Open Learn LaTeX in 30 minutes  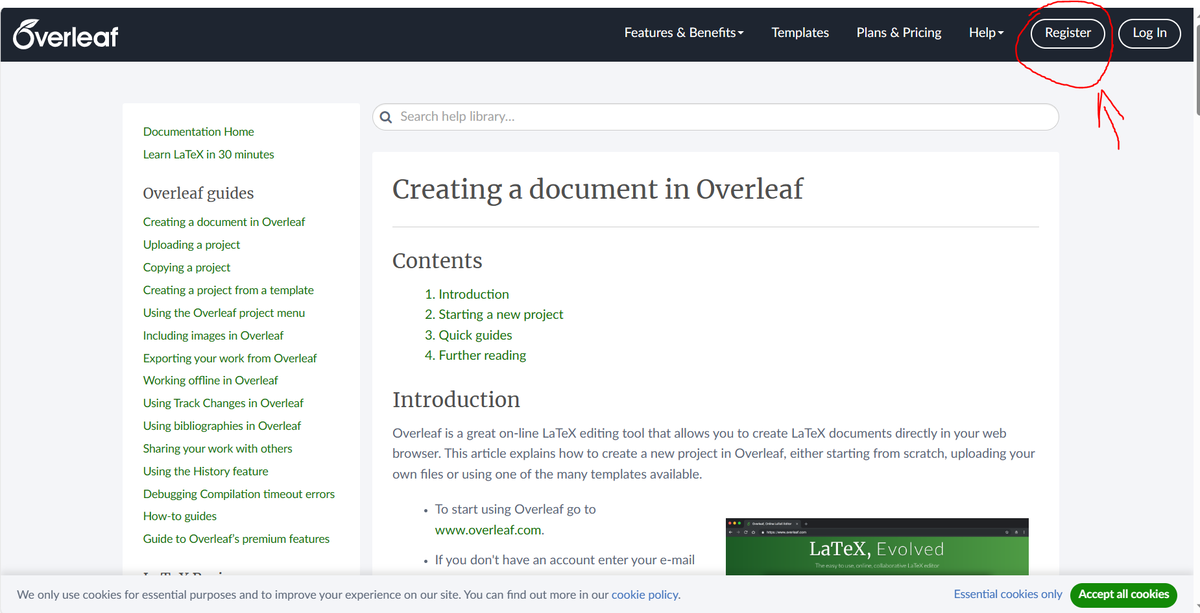click(208, 155)
